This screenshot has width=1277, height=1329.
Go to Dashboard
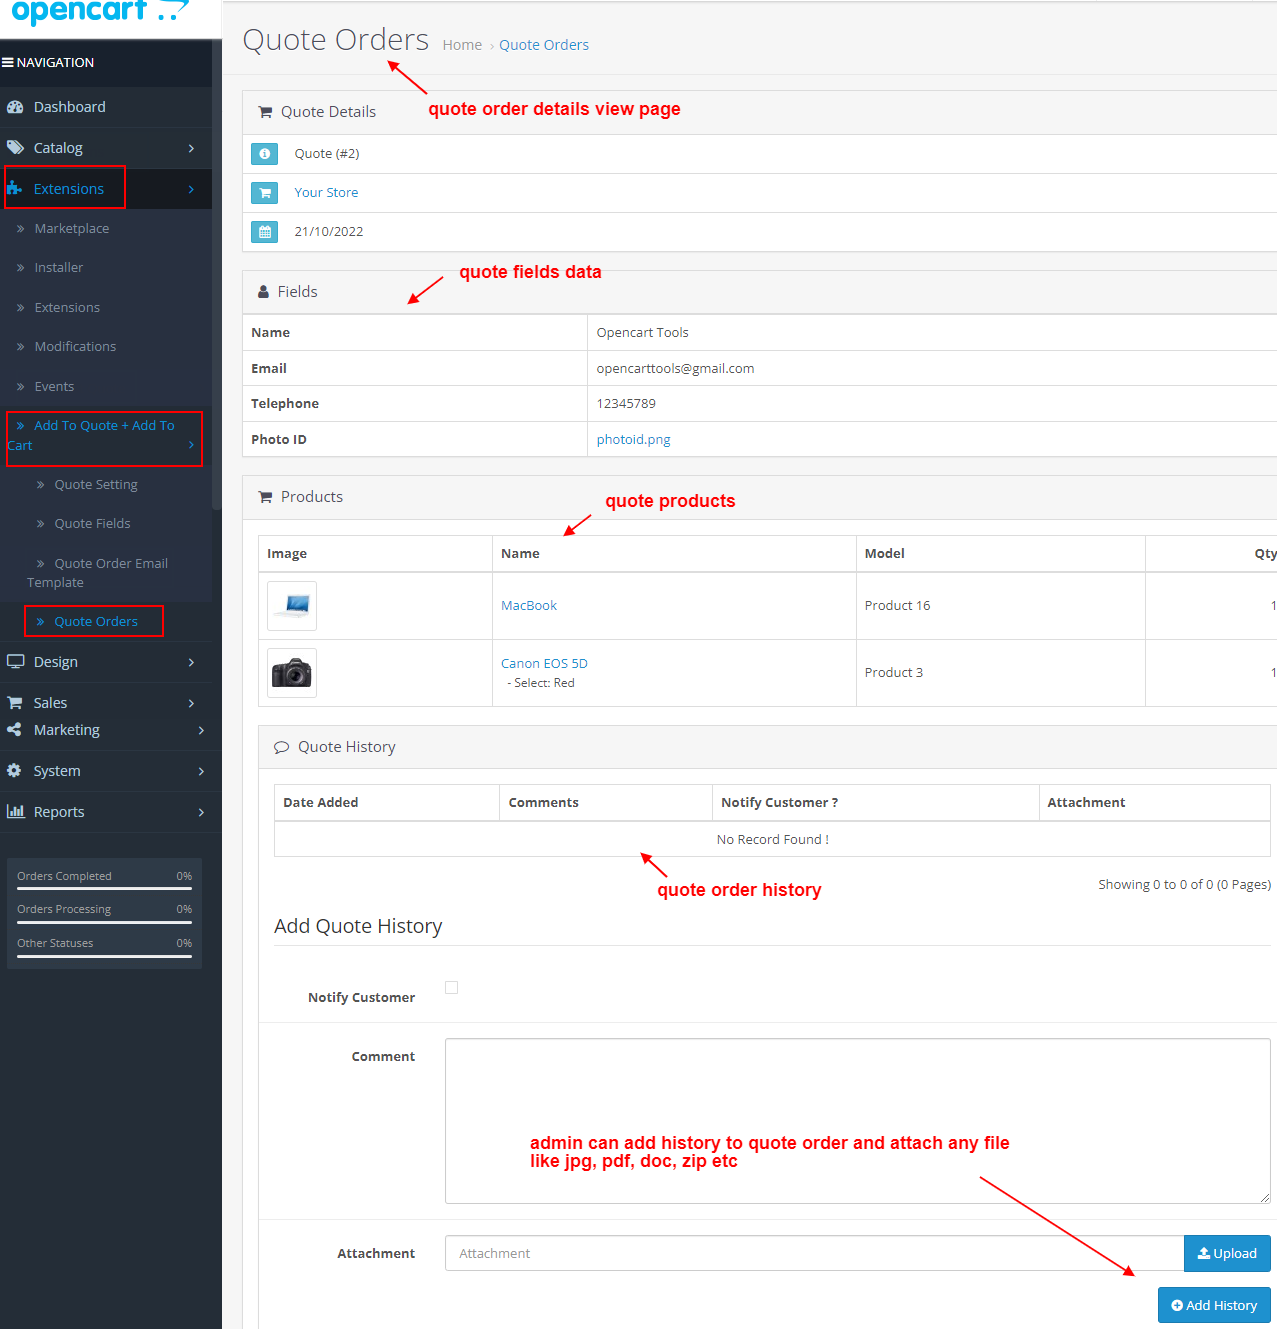69,107
